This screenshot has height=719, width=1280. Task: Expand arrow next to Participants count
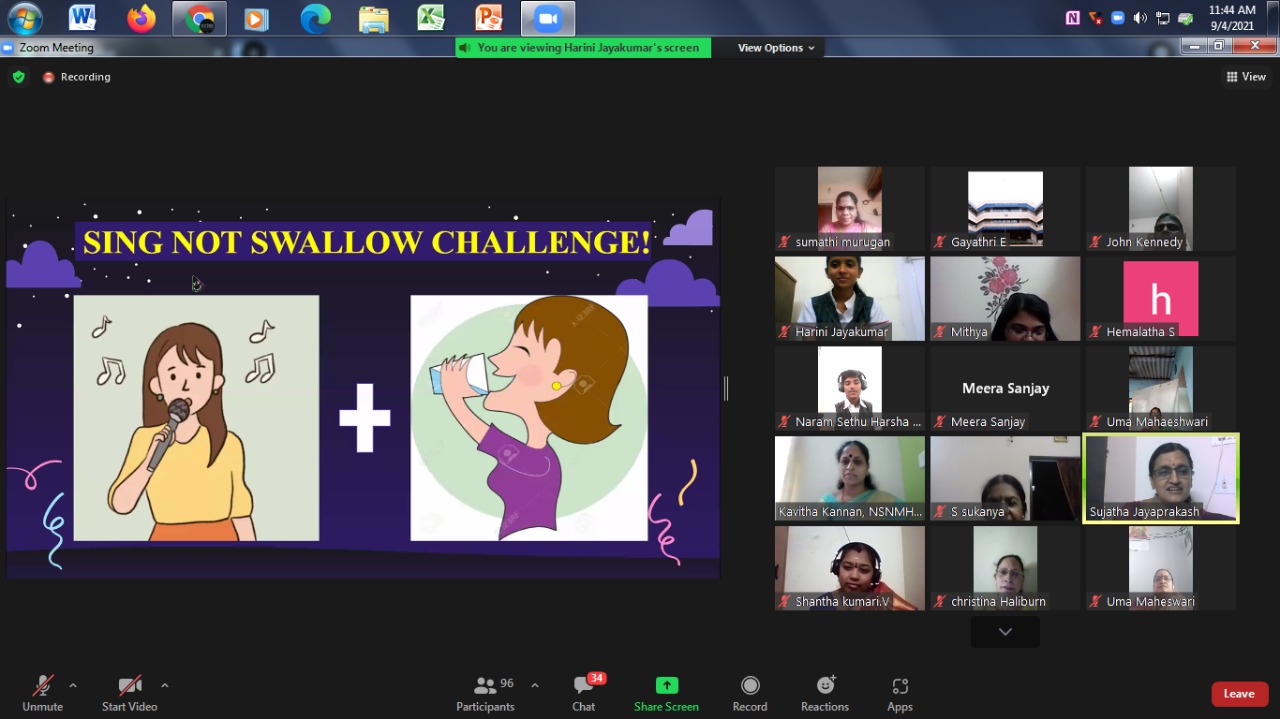pos(535,685)
